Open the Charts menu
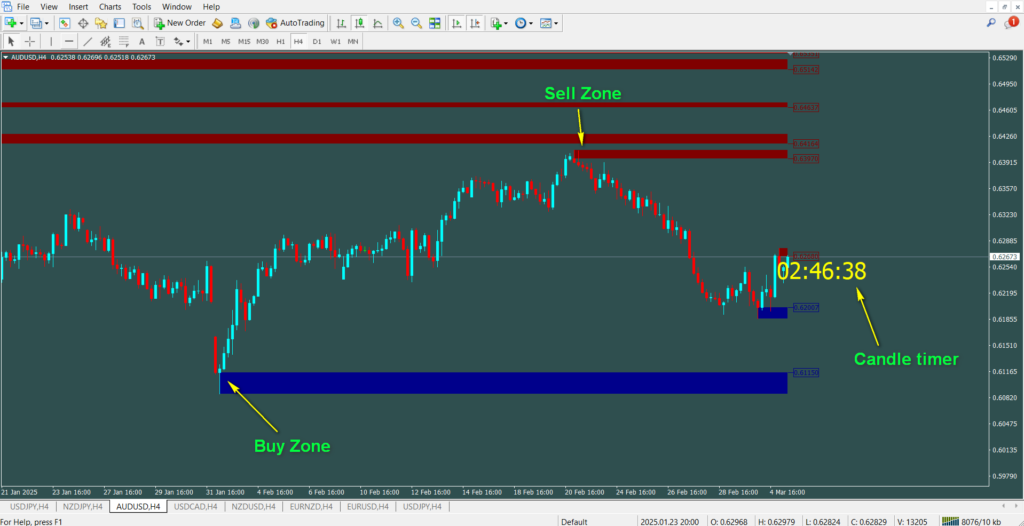 pyautogui.click(x=110, y=7)
